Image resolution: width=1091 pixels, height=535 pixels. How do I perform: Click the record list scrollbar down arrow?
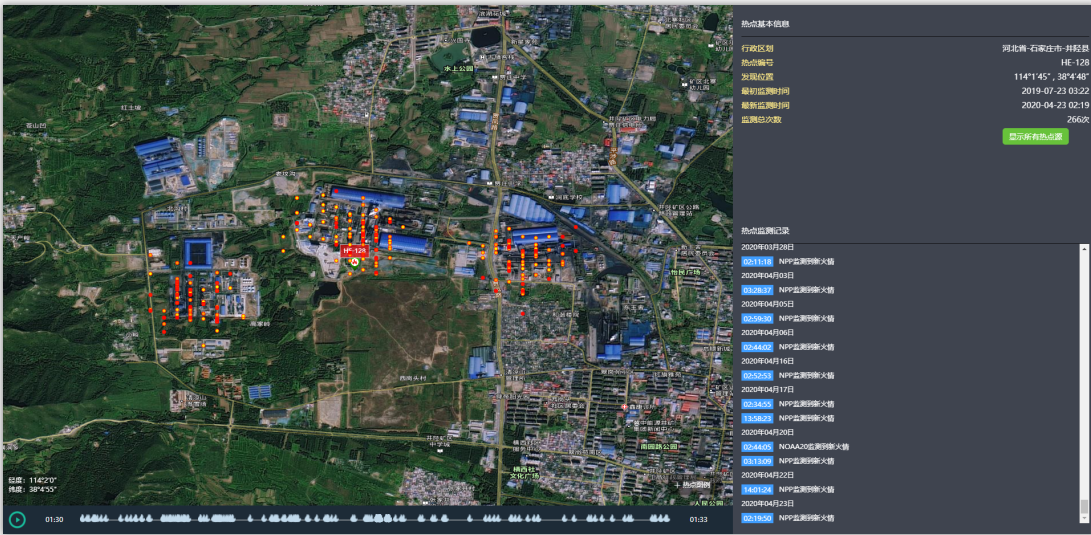tap(1084, 518)
